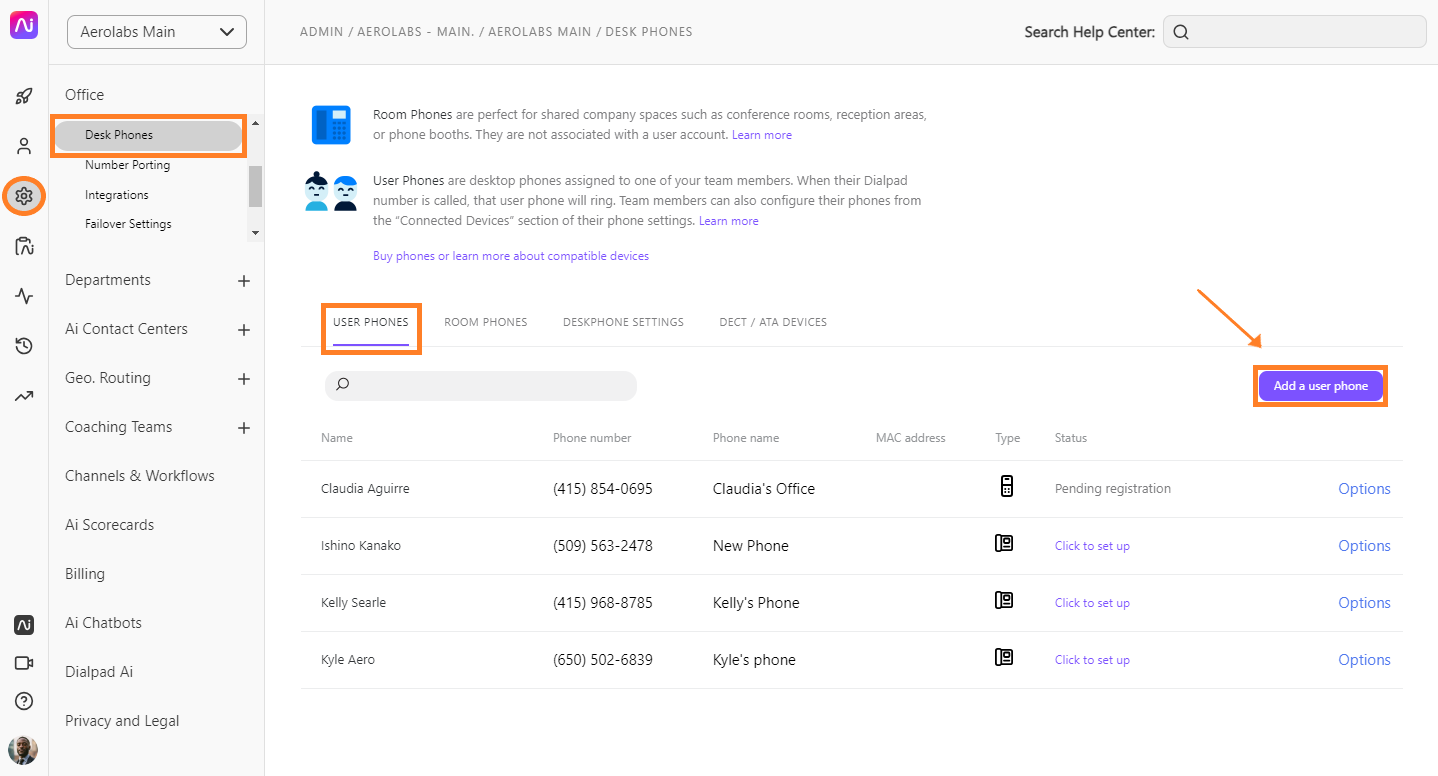Select Integrations in Office menu
The height and width of the screenshot is (776, 1438).
(x=117, y=195)
